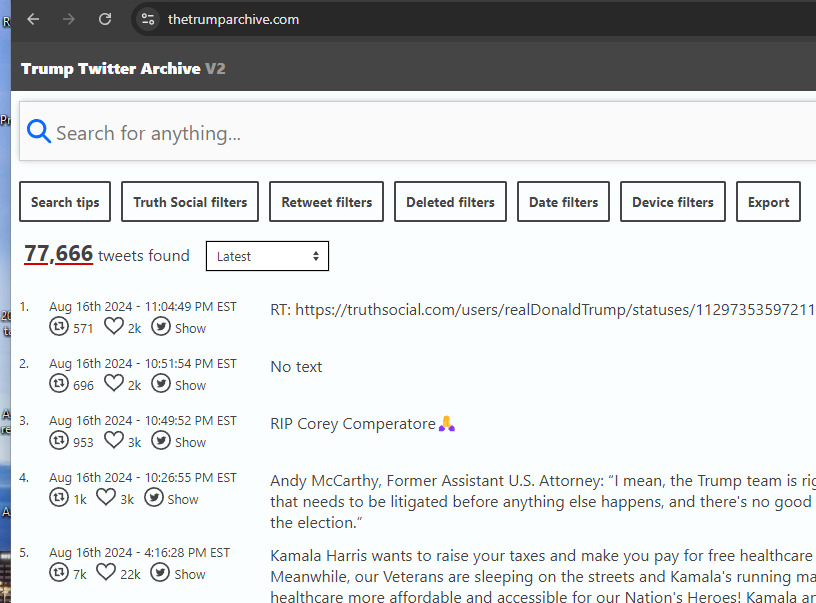Click heart icon on the 4:16:28 PM tweet
Screen dimensions: 816x603
(106, 572)
